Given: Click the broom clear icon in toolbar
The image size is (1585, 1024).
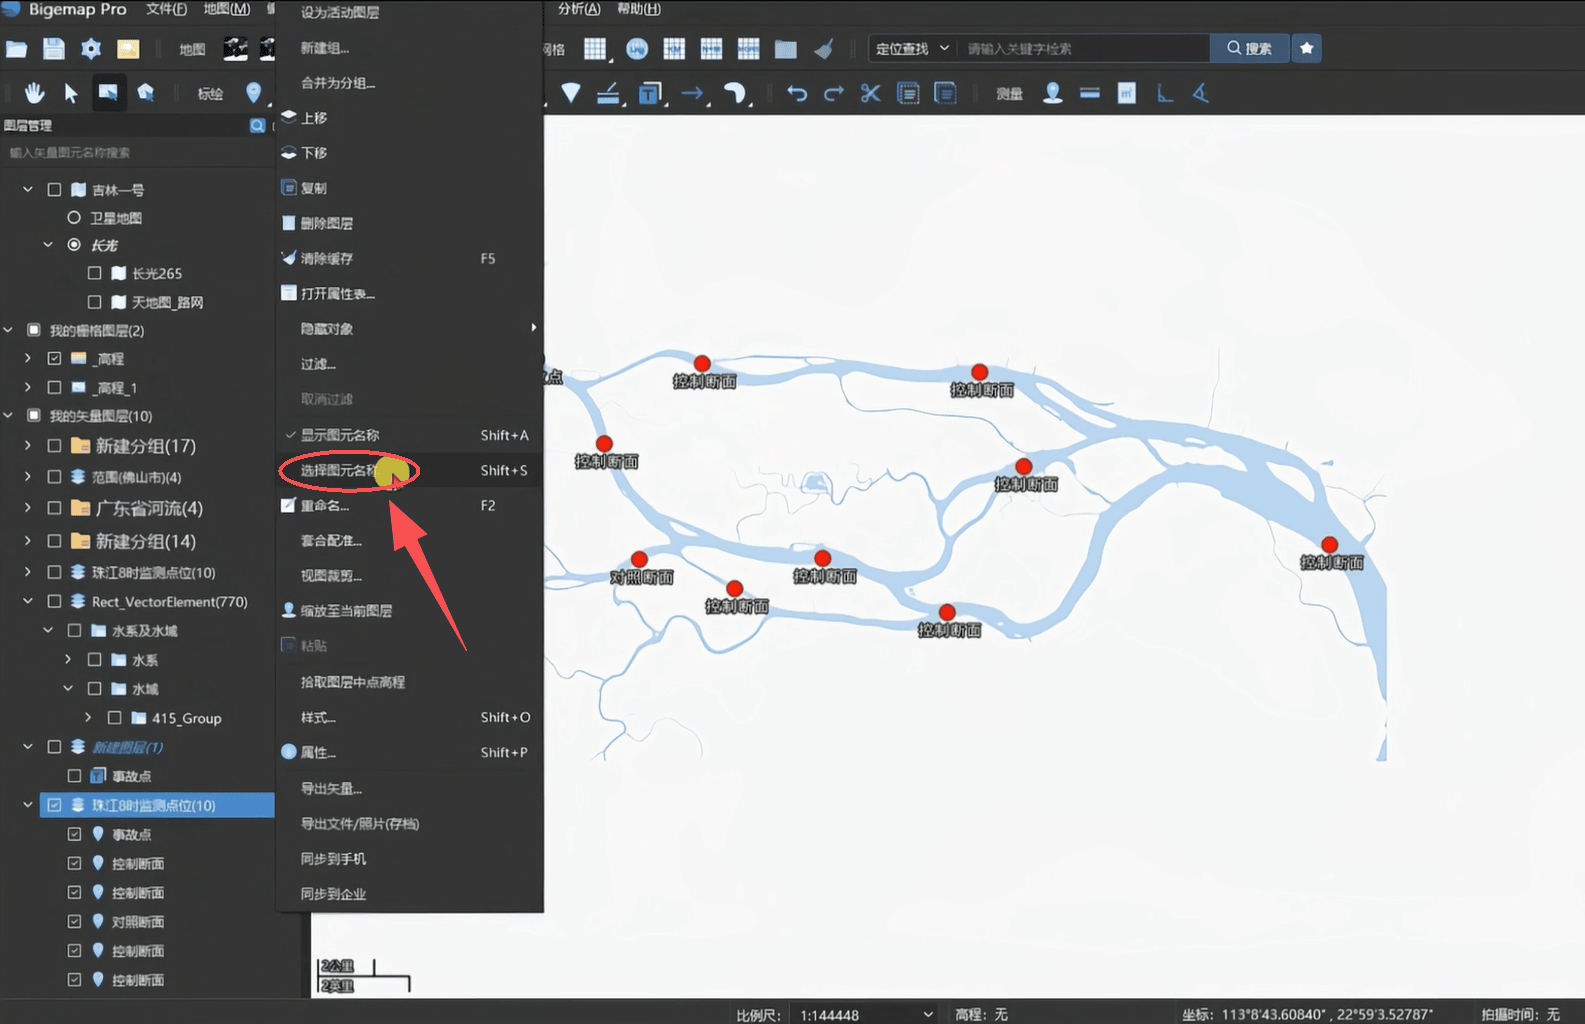Looking at the screenshot, I should tap(823, 49).
